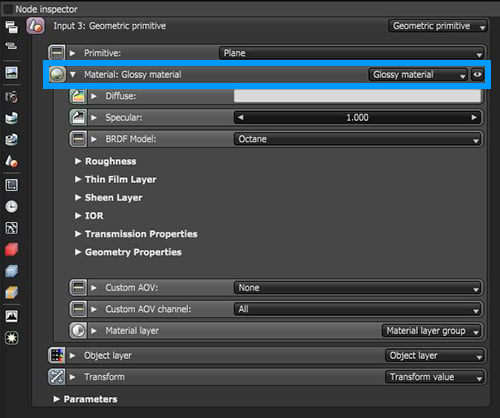This screenshot has height=418, width=500.
Task: Open the Primitive Plane dropdown
Action: coord(351,53)
